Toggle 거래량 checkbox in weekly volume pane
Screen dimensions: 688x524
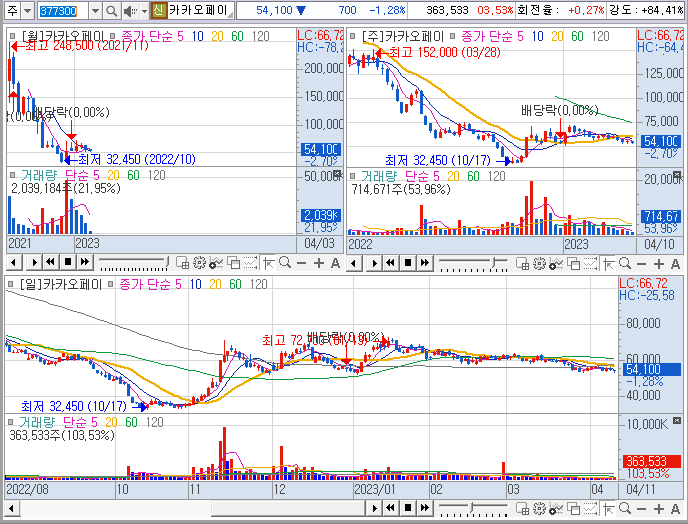click(352, 176)
